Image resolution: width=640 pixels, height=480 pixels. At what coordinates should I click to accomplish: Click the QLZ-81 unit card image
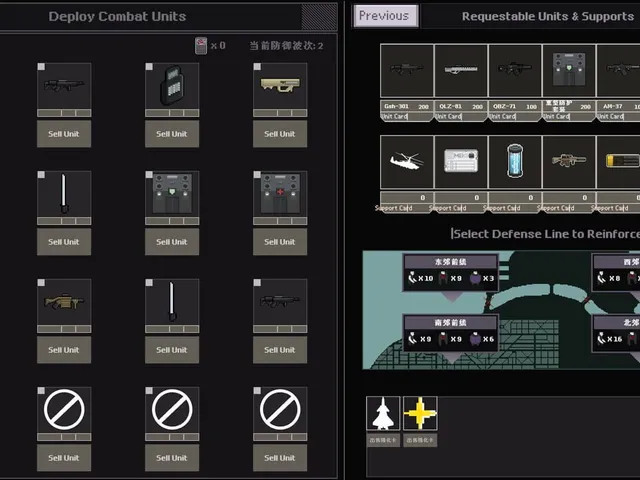(x=461, y=71)
